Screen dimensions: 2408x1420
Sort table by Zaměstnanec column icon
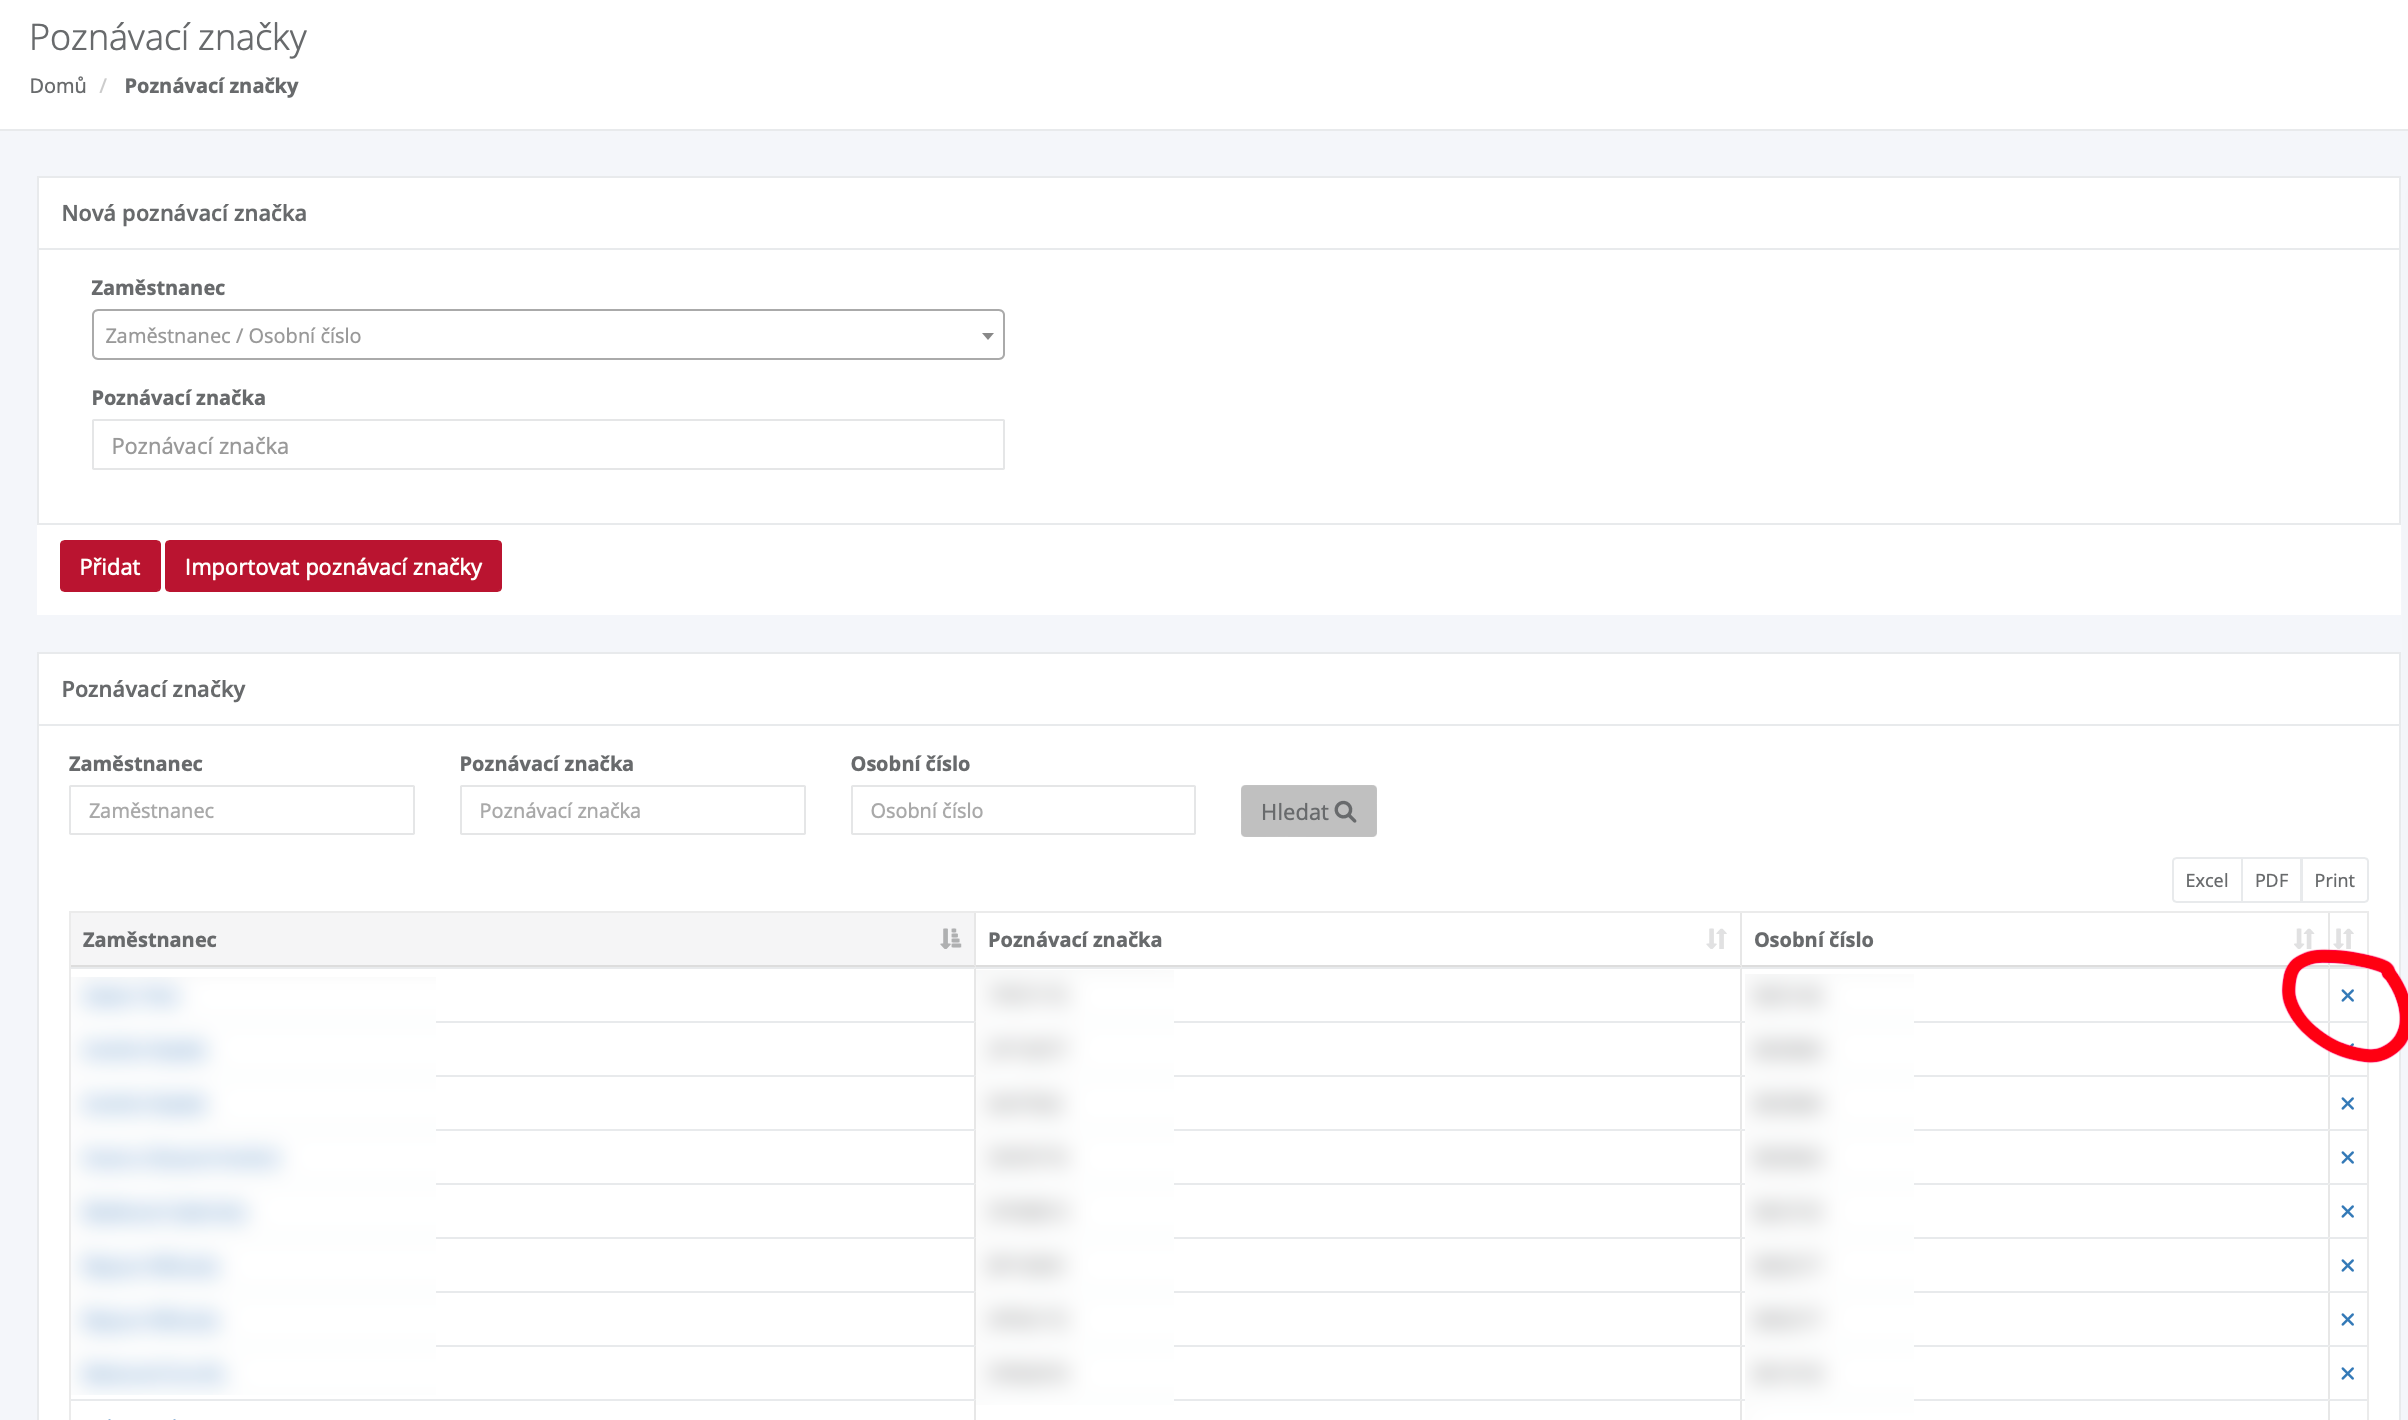[950, 938]
